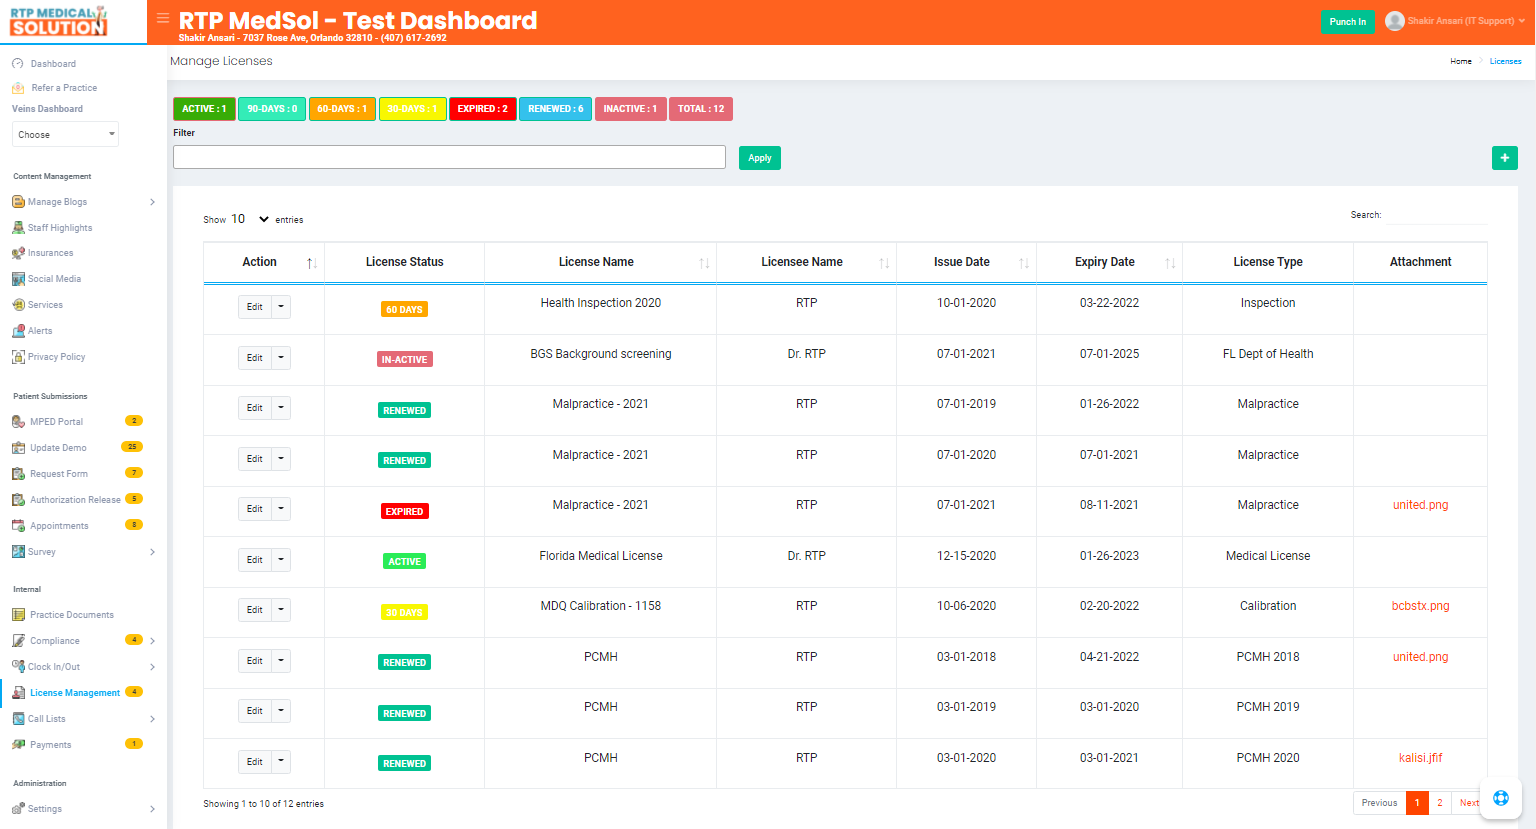1536x829 pixels.
Task: Open the Shakir Ansari user menu arrow
Action: pyautogui.click(x=1522, y=21)
